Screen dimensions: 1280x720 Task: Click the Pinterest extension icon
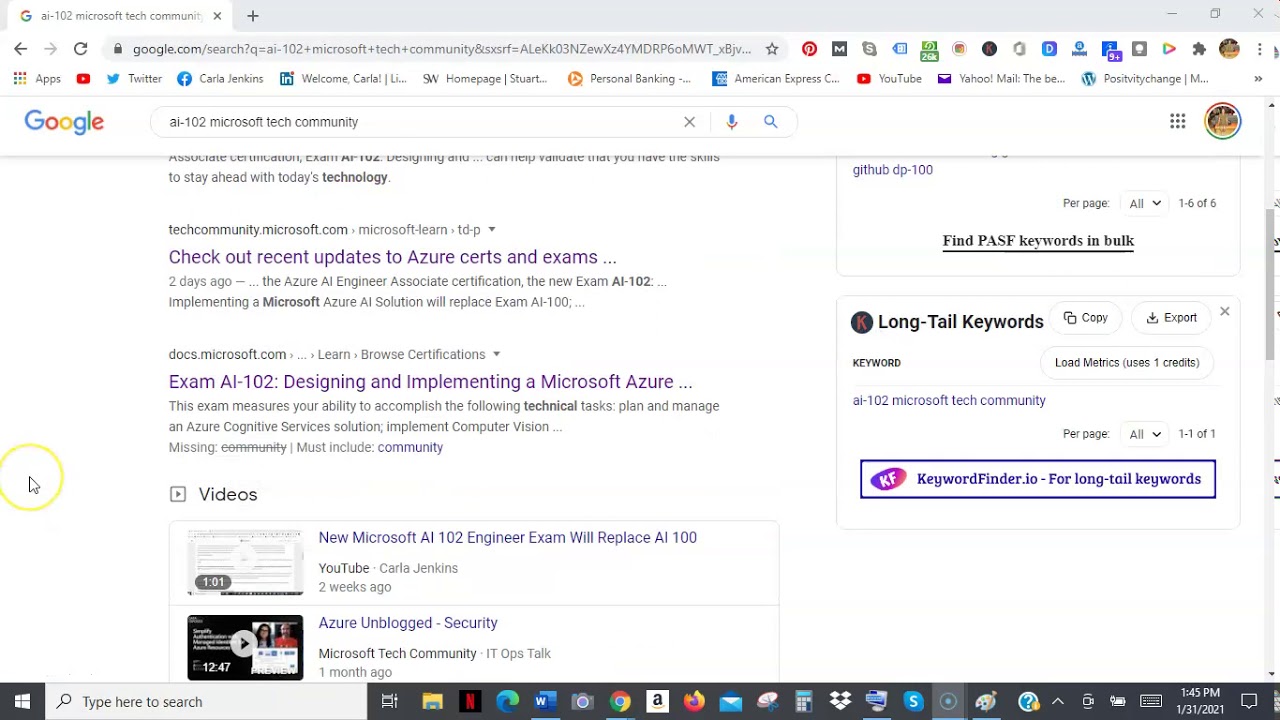coord(809,49)
